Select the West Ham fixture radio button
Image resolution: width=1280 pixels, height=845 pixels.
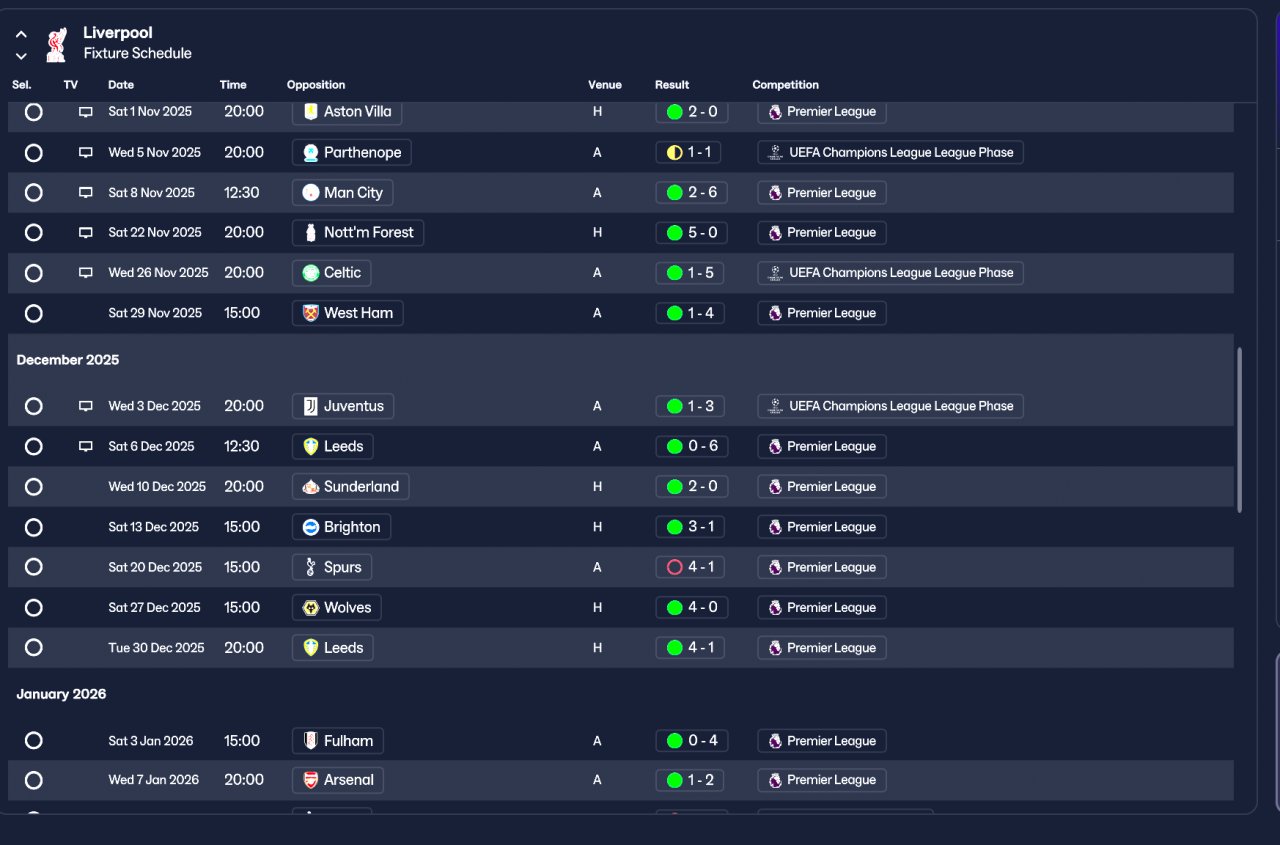(34, 314)
